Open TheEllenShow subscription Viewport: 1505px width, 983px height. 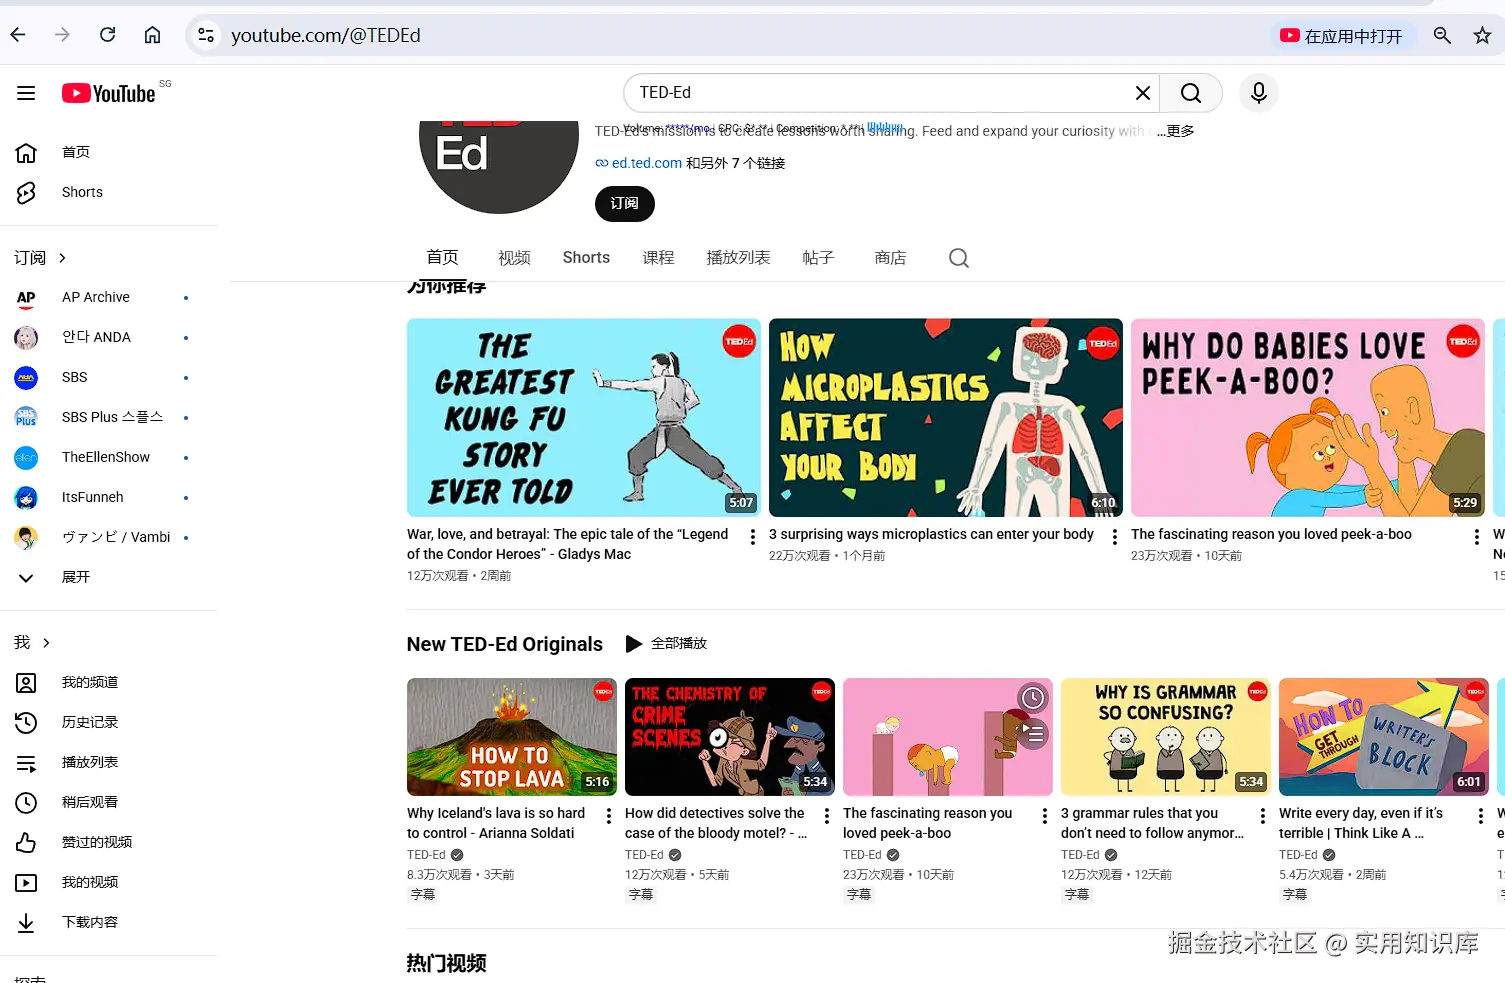108,457
